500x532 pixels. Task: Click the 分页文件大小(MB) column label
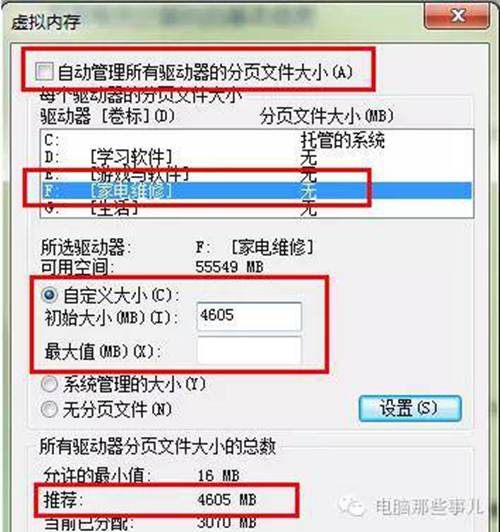(x=326, y=116)
